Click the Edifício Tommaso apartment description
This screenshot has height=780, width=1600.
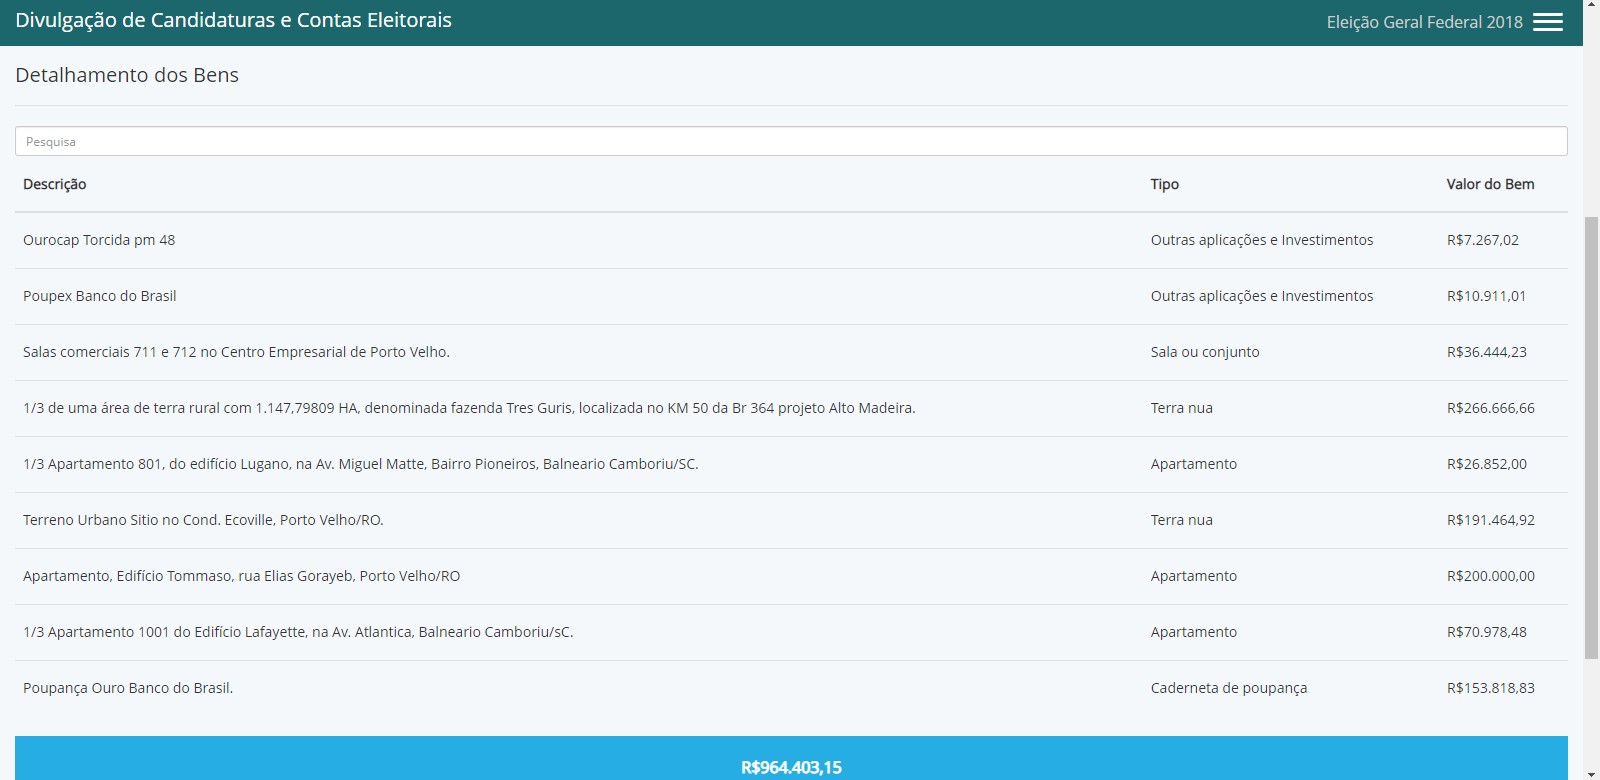(x=241, y=576)
